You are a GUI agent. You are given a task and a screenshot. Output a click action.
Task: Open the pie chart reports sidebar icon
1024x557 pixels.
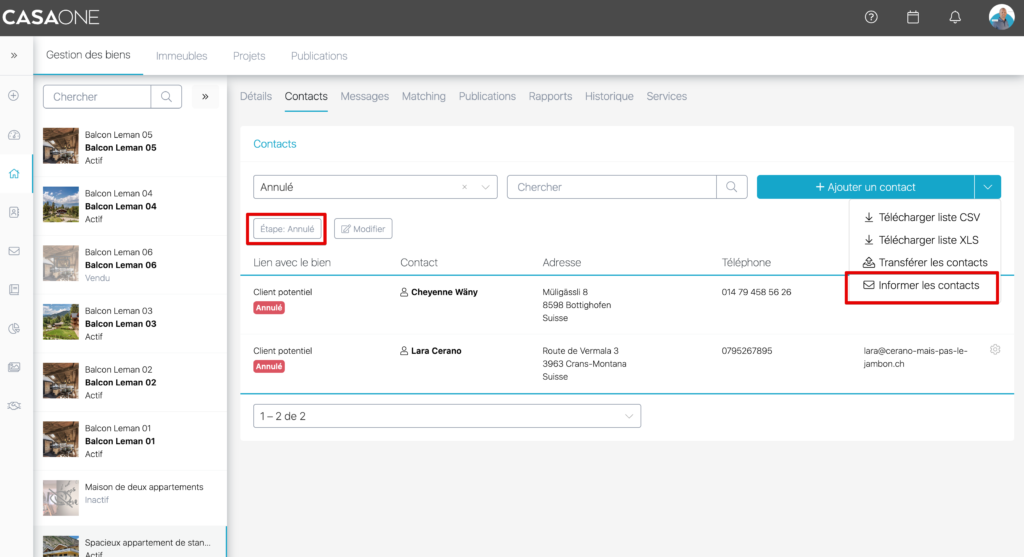pyautogui.click(x=14, y=328)
